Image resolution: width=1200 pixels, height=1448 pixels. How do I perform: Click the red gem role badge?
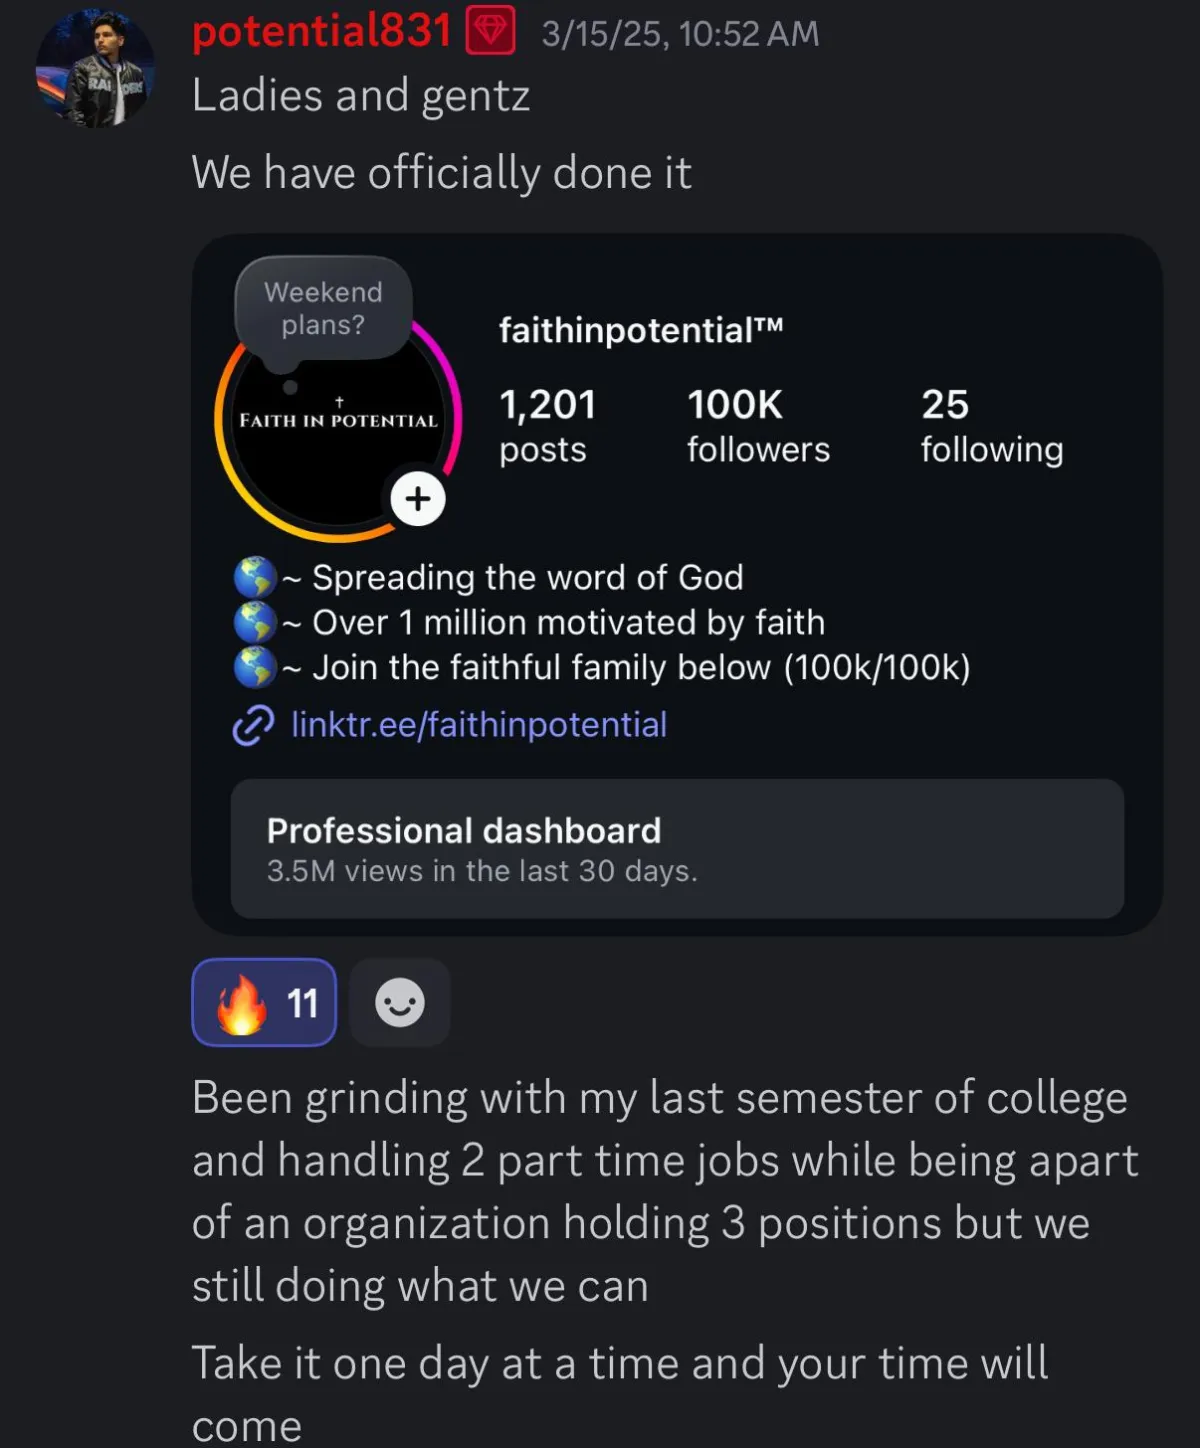(x=490, y=31)
